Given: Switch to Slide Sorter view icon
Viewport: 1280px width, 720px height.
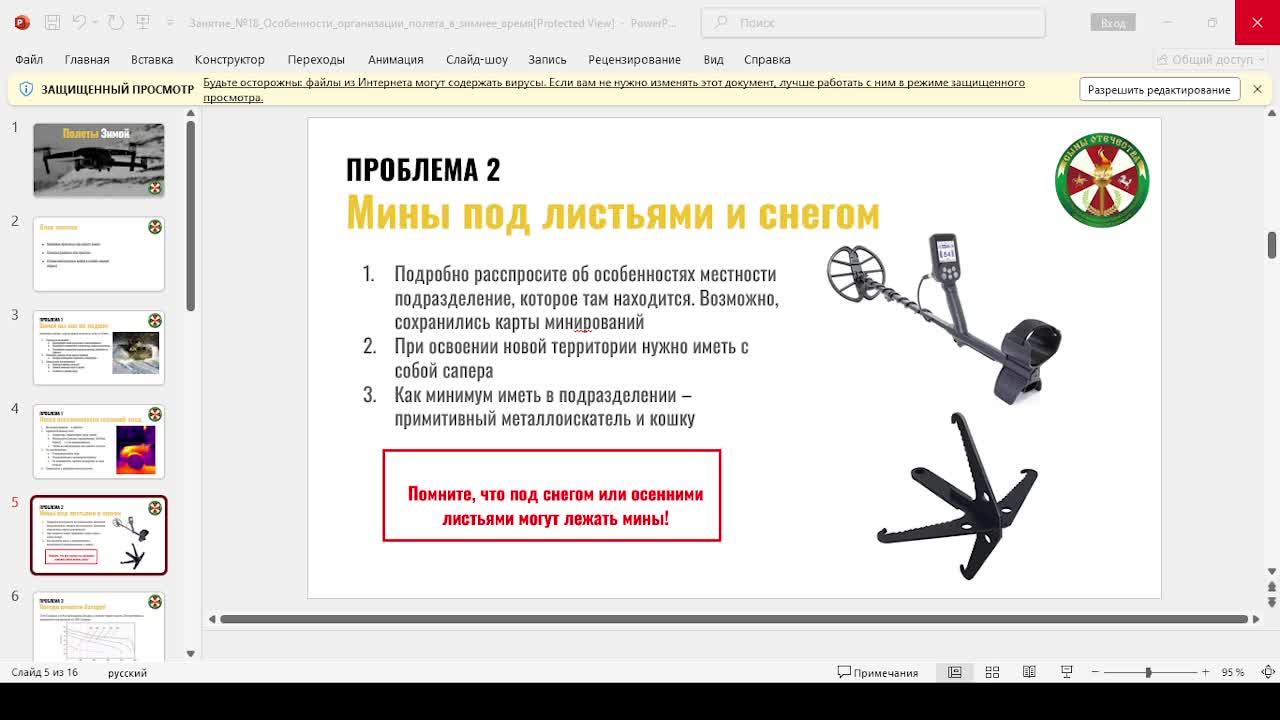Looking at the screenshot, I should (x=992, y=672).
